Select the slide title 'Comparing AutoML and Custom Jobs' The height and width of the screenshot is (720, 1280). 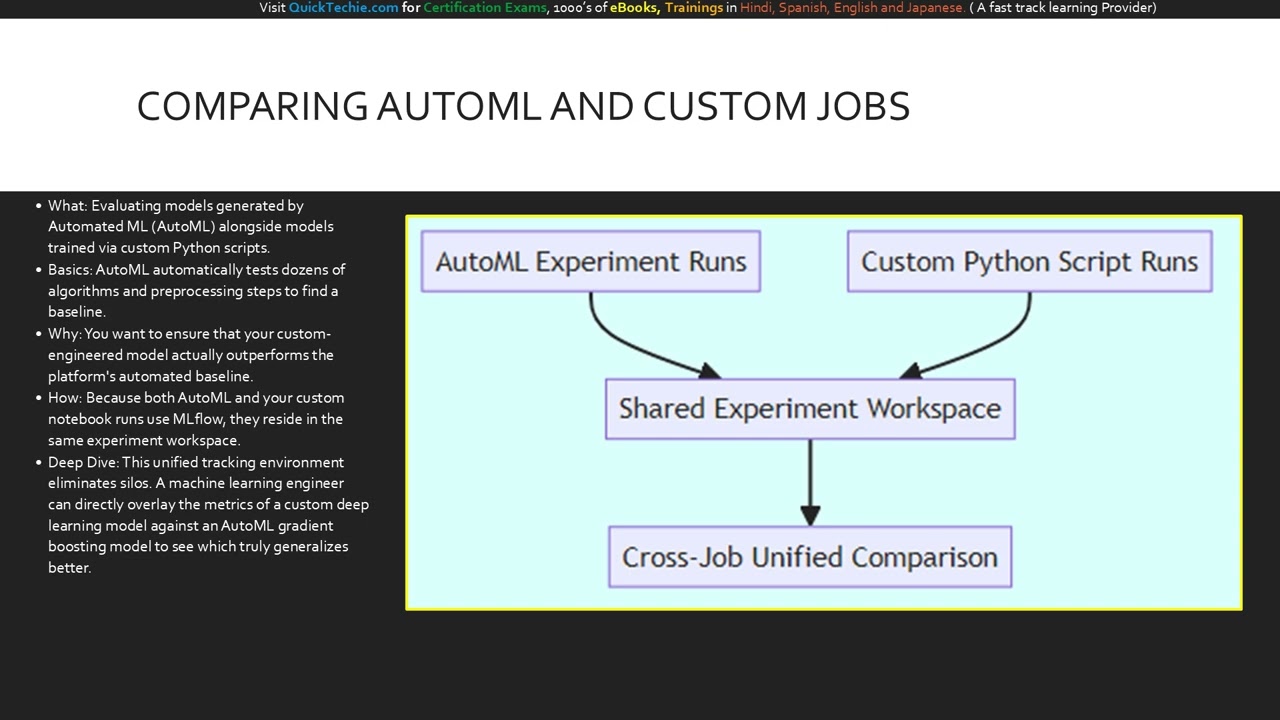[523, 106]
